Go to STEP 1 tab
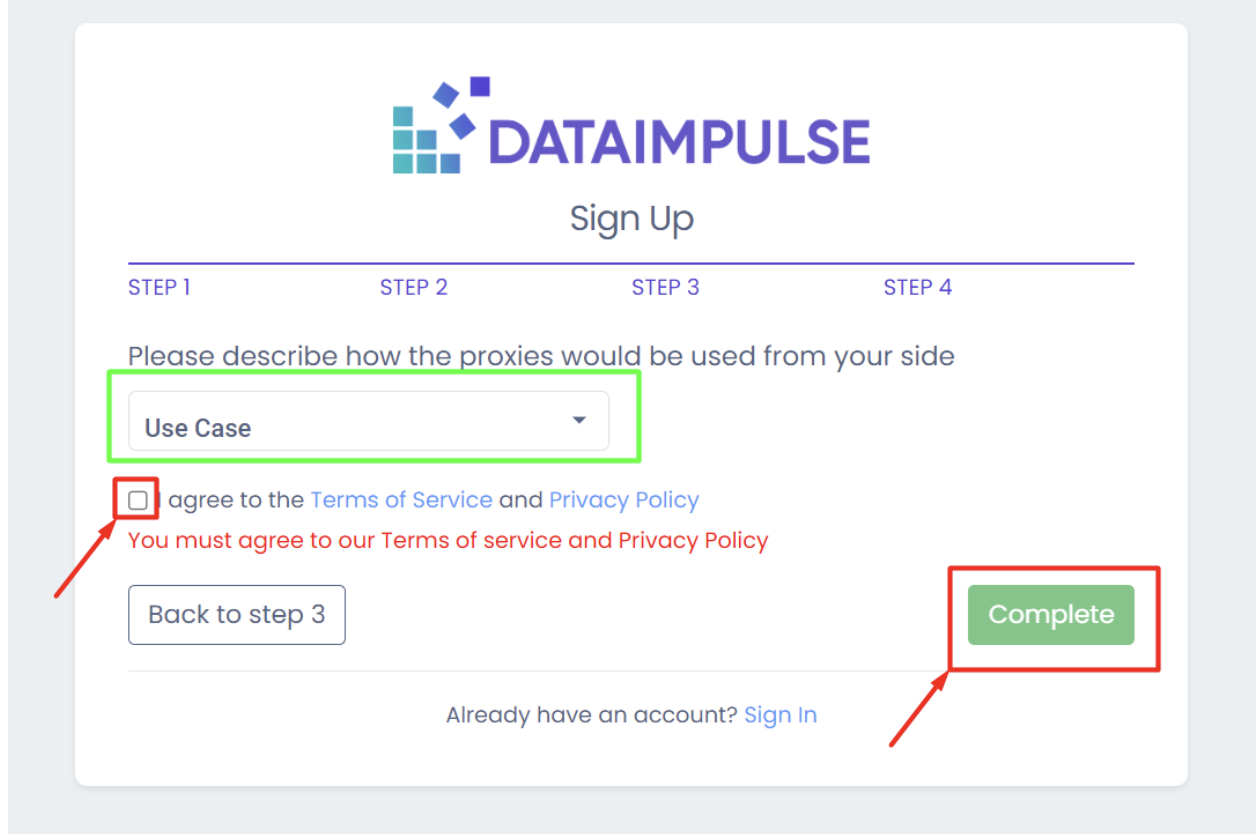The image size is (1256, 834). pyautogui.click(x=159, y=288)
